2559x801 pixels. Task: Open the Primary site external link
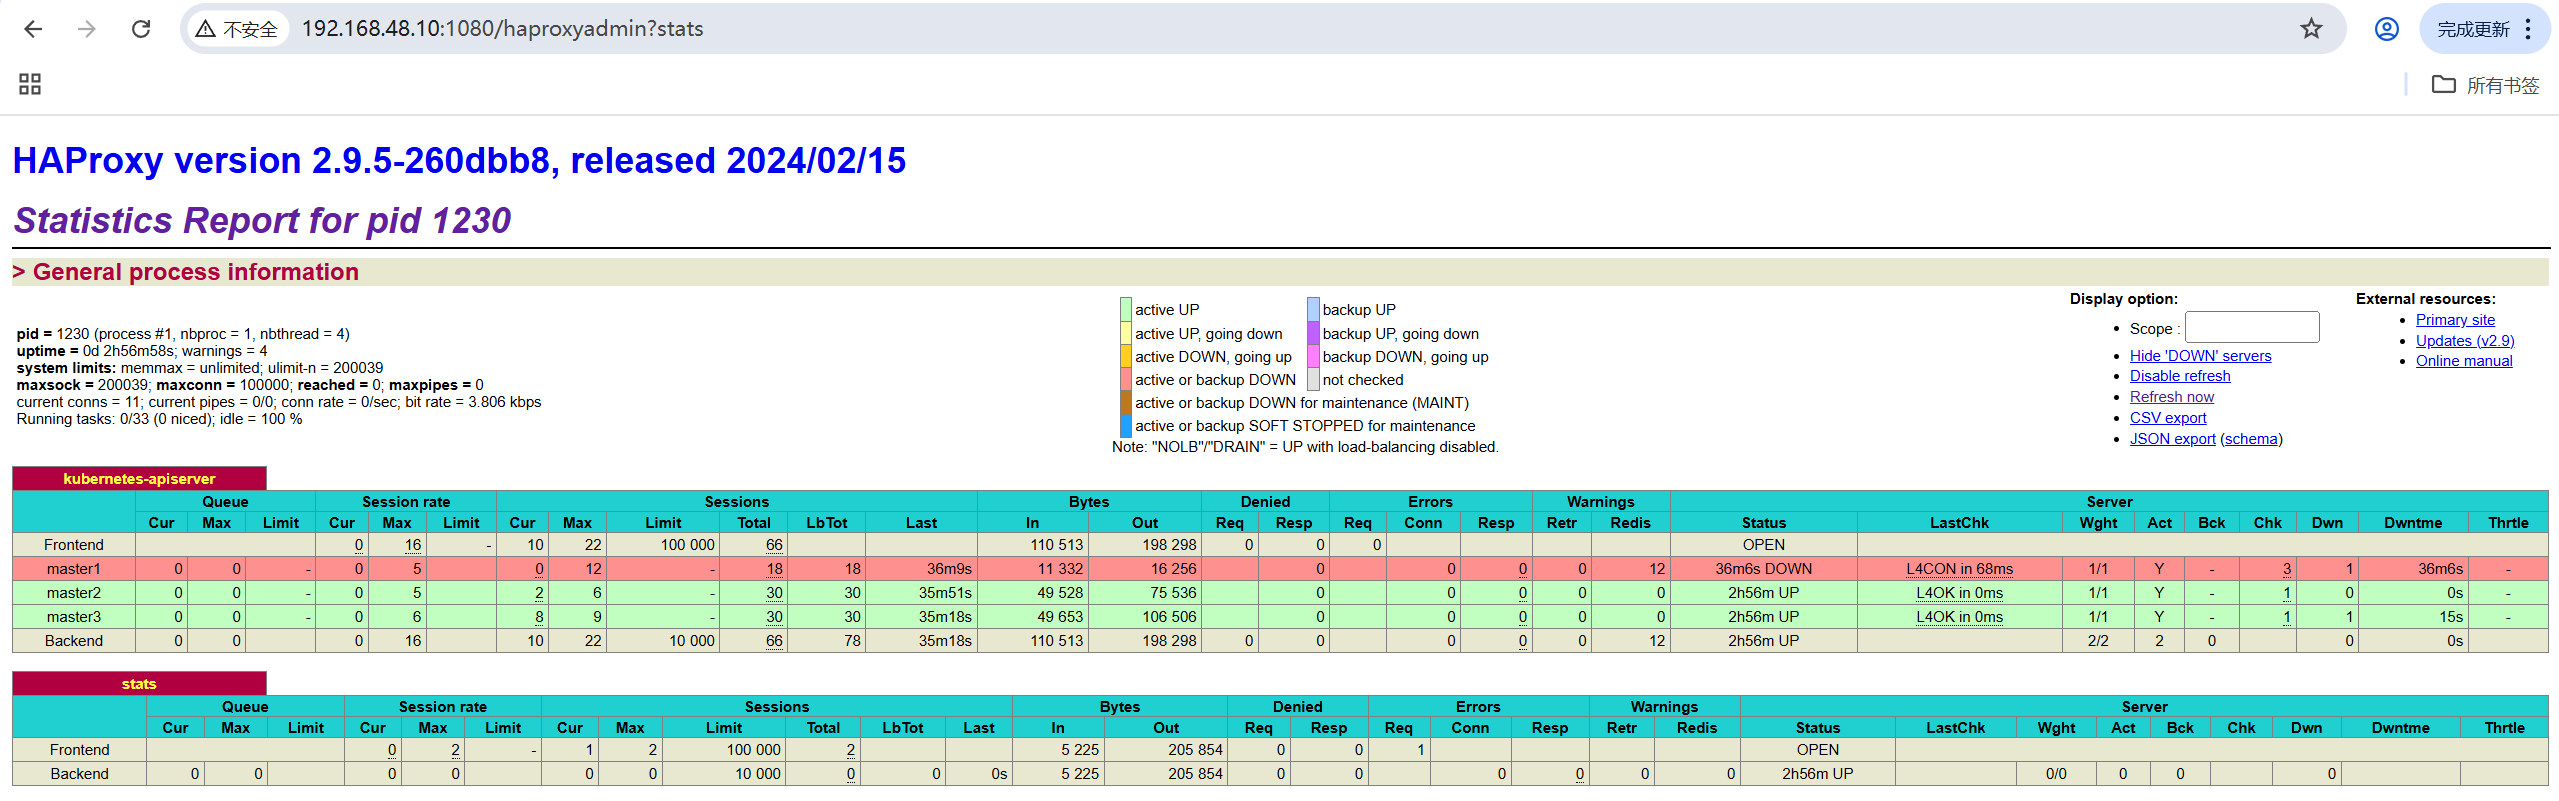click(2455, 320)
